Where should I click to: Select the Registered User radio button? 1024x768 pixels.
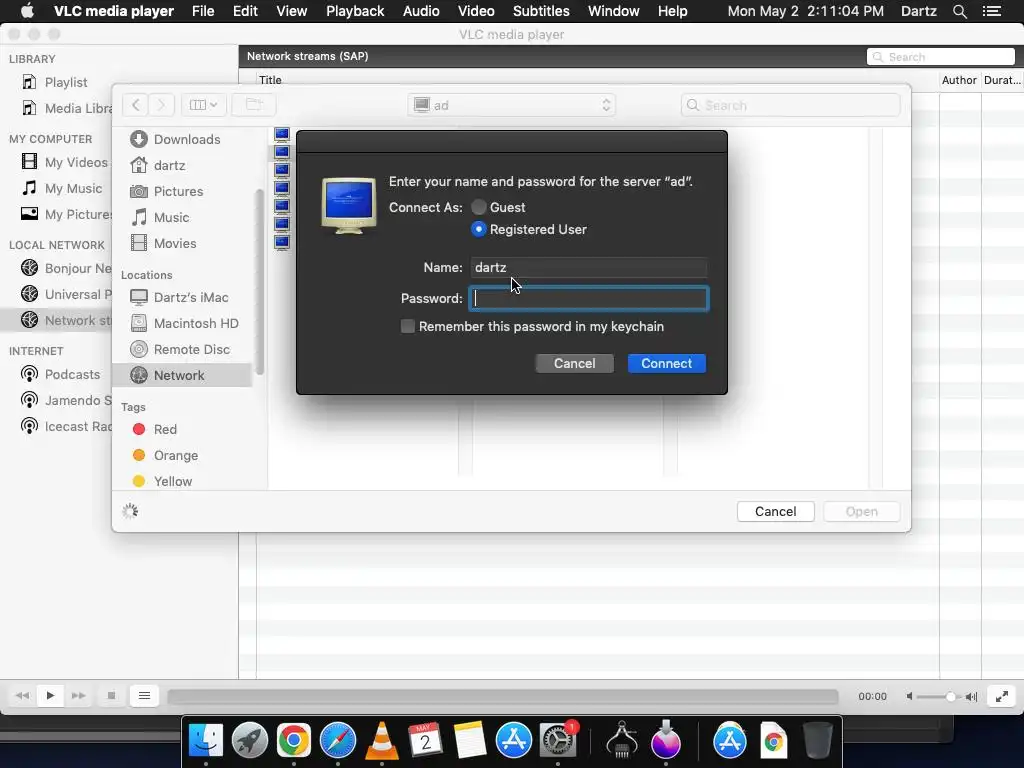(479, 229)
